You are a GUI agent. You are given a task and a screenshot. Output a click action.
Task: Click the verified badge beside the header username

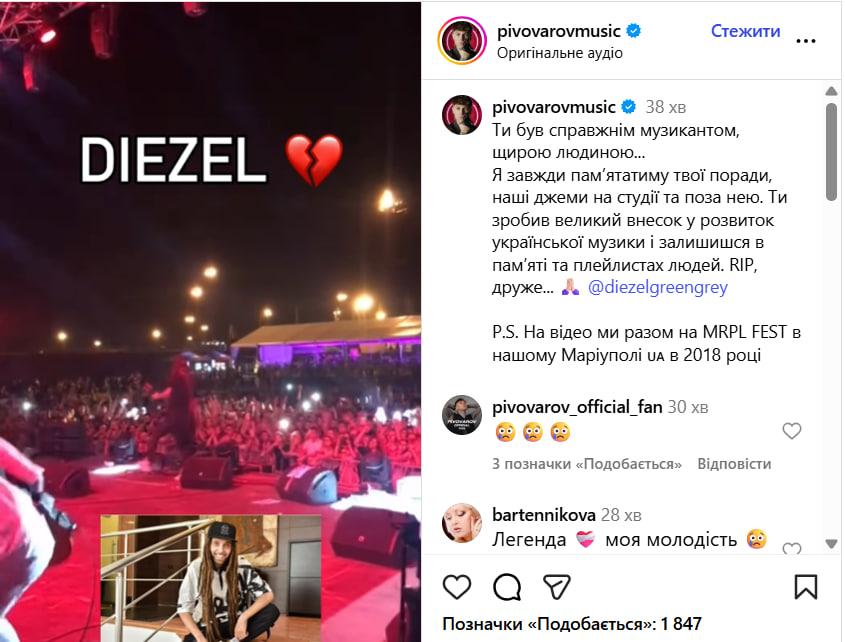point(634,31)
